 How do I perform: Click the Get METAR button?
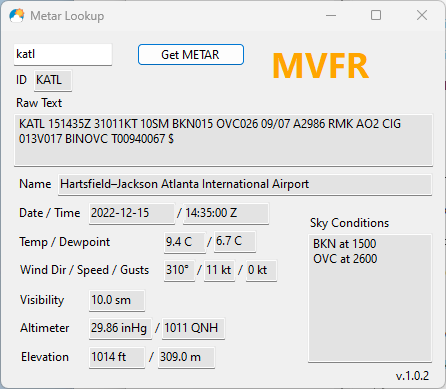click(191, 54)
